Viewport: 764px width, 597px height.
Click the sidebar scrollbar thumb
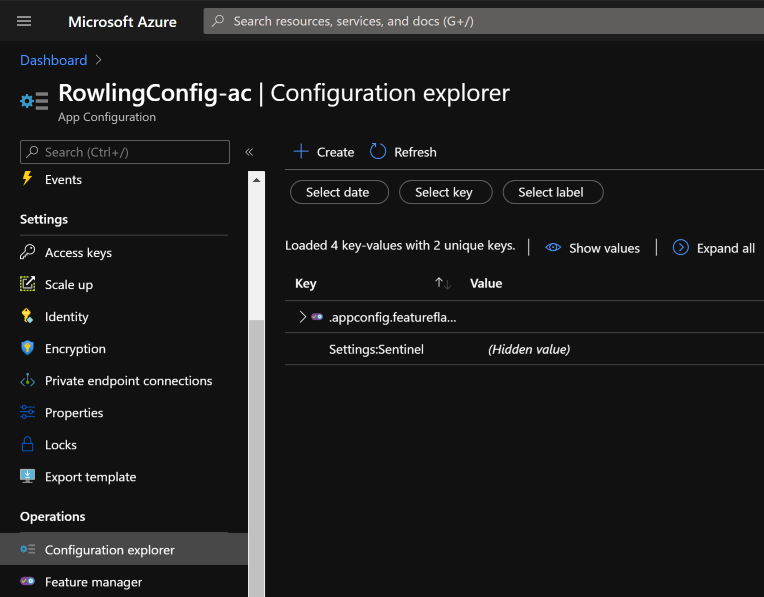(256, 458)
